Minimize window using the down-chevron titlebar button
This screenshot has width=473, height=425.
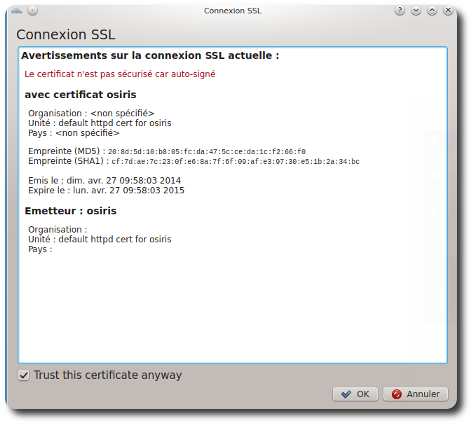click(x=416, y=11)
